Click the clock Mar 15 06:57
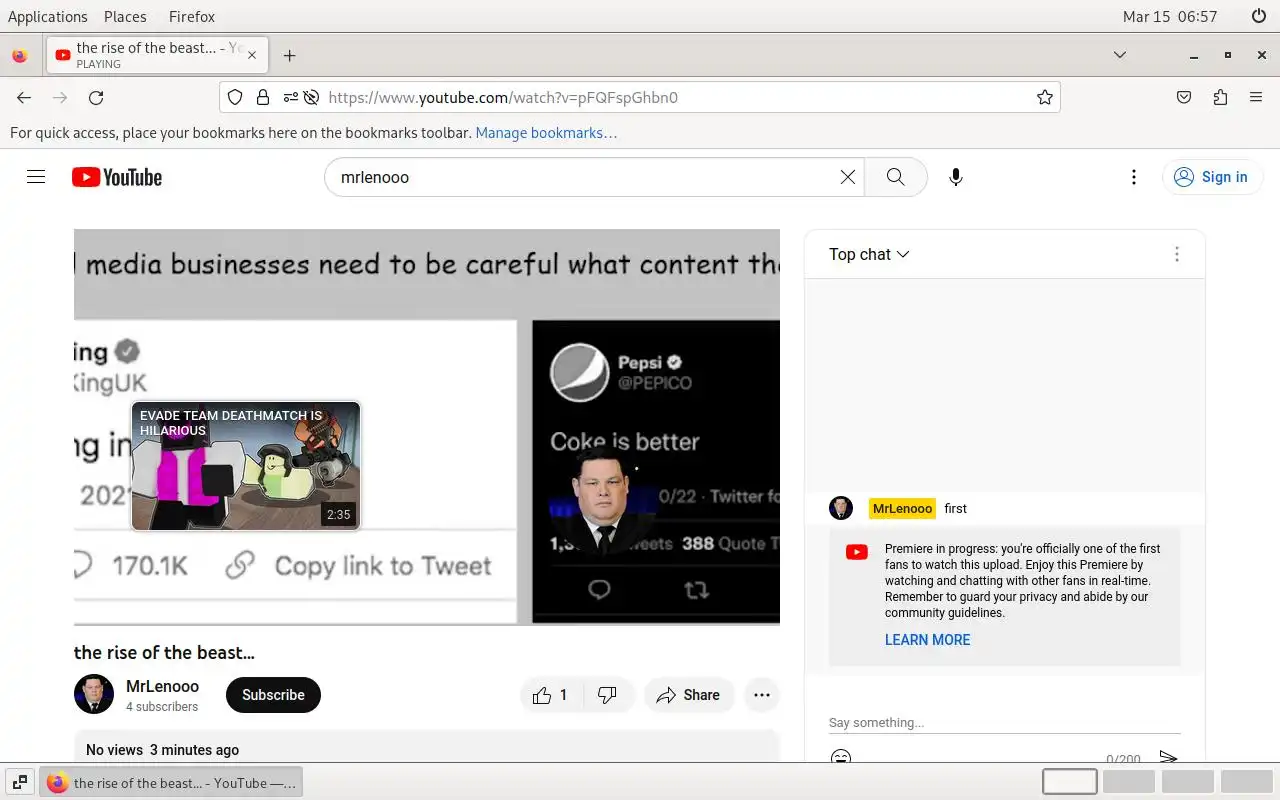The width and height of the screenshot is (1280, 800). pyautogui.click(x=1170, y=16)
